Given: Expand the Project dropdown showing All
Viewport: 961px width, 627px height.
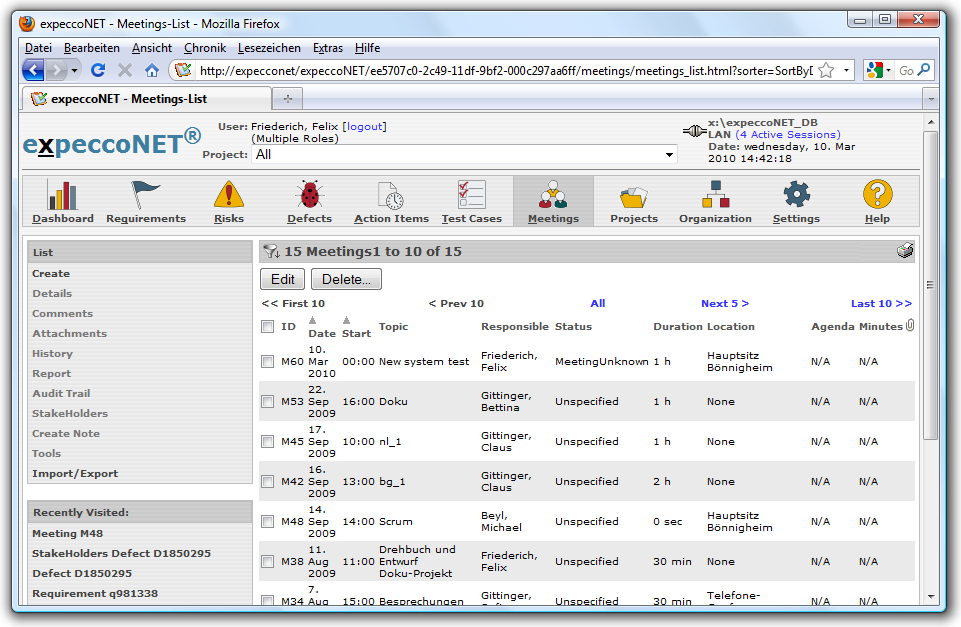Looking at the screenshot, I should [x=669, y=155].
